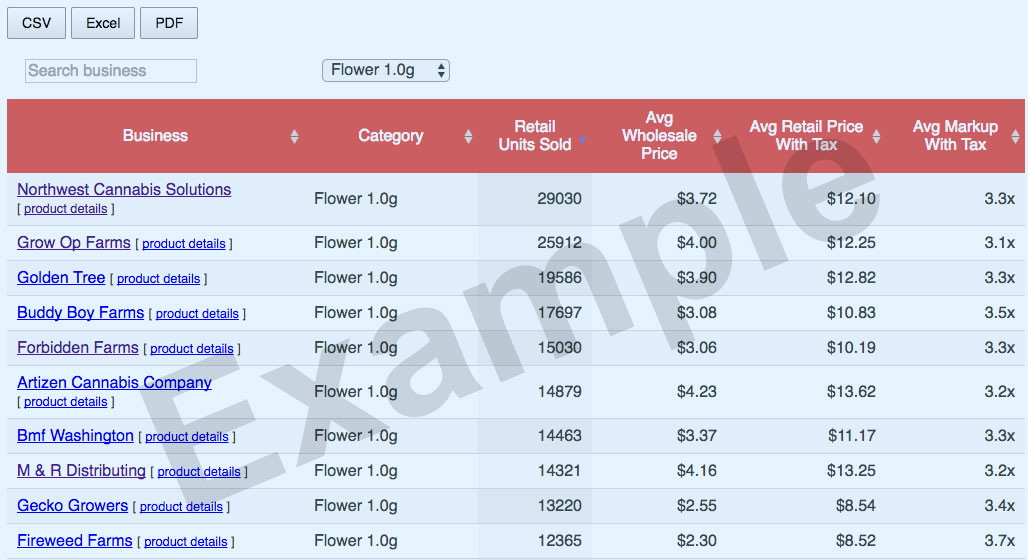The image size is (1028, 560).
Task: Select markup value 3.7x
Action: pos(1000,540)
